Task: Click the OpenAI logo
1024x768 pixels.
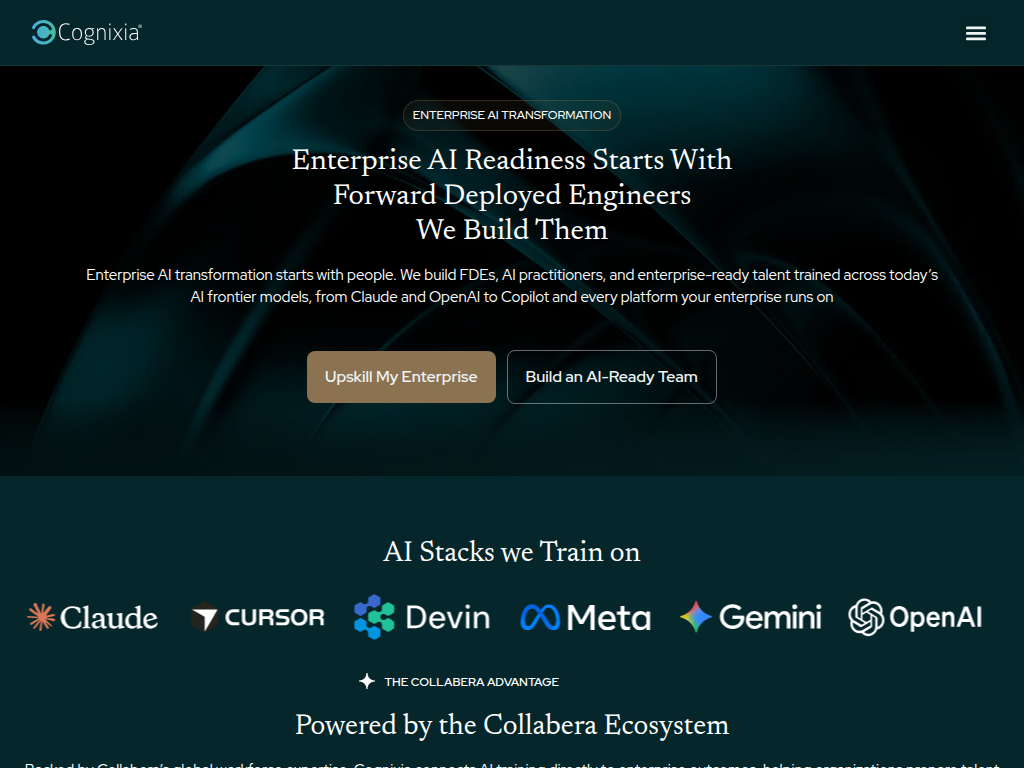Action: pyautogui.click(x=915, y=617)
